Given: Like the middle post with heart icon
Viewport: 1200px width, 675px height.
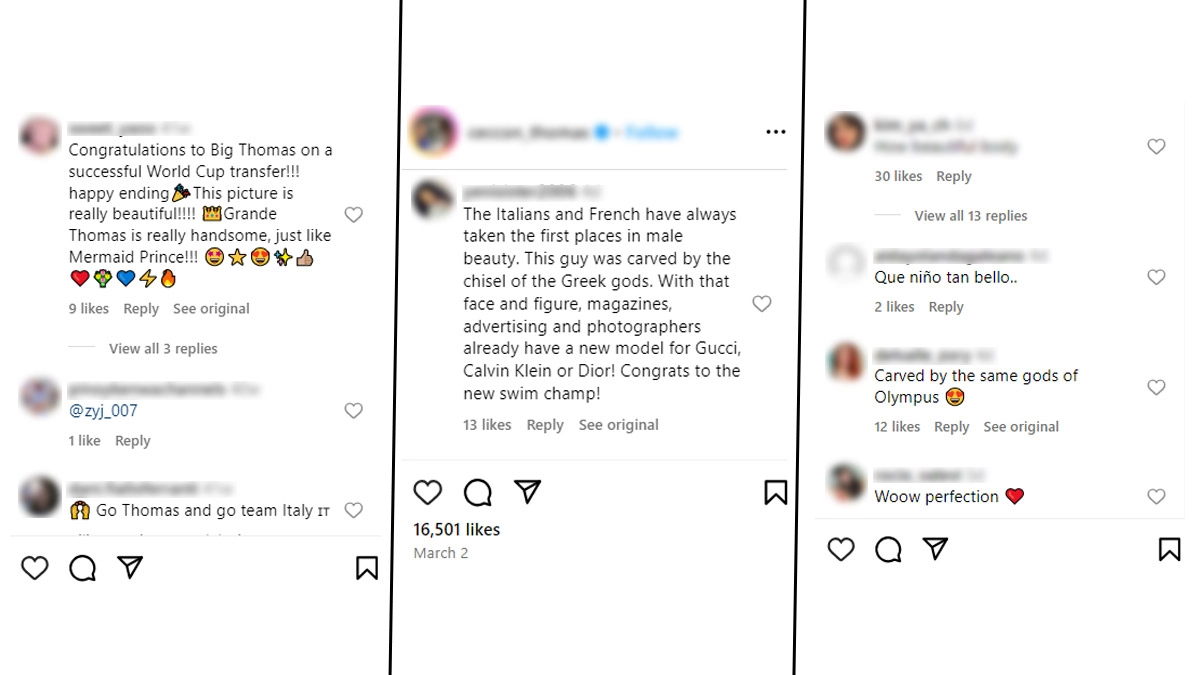Looking at the screenshot, I should click(428, 492).
